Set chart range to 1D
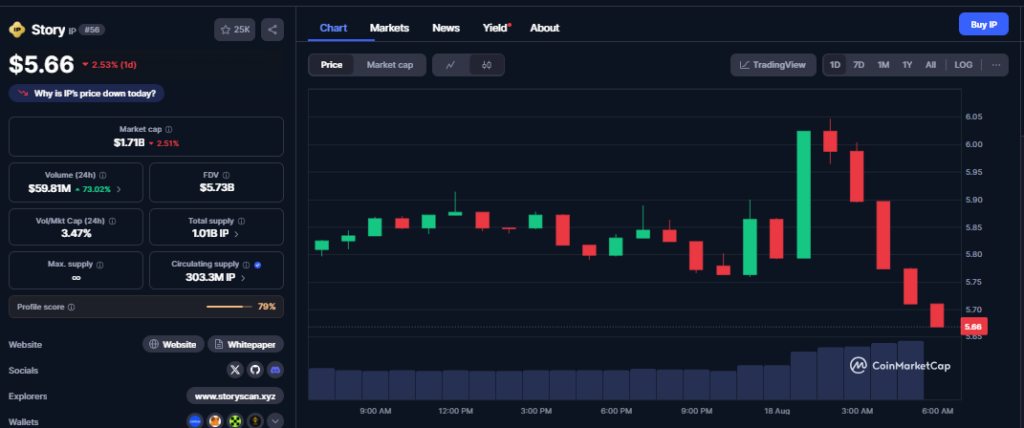The width and height of the screenshot is (1024, 428). [835, 65]
